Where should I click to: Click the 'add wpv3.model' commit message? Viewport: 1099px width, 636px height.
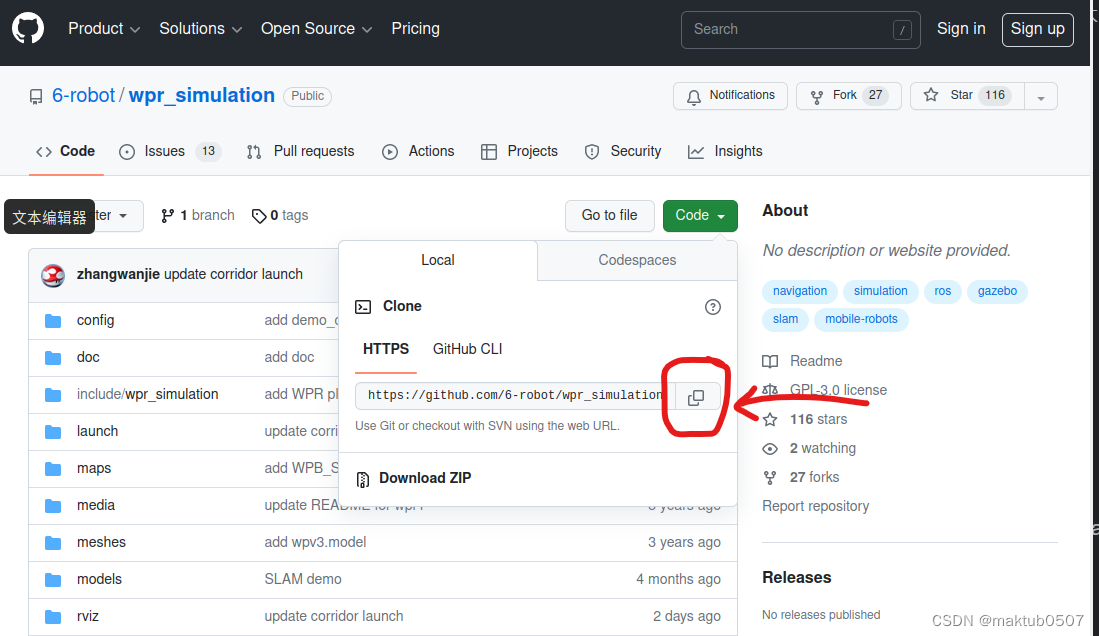click(x=315, y=542)
